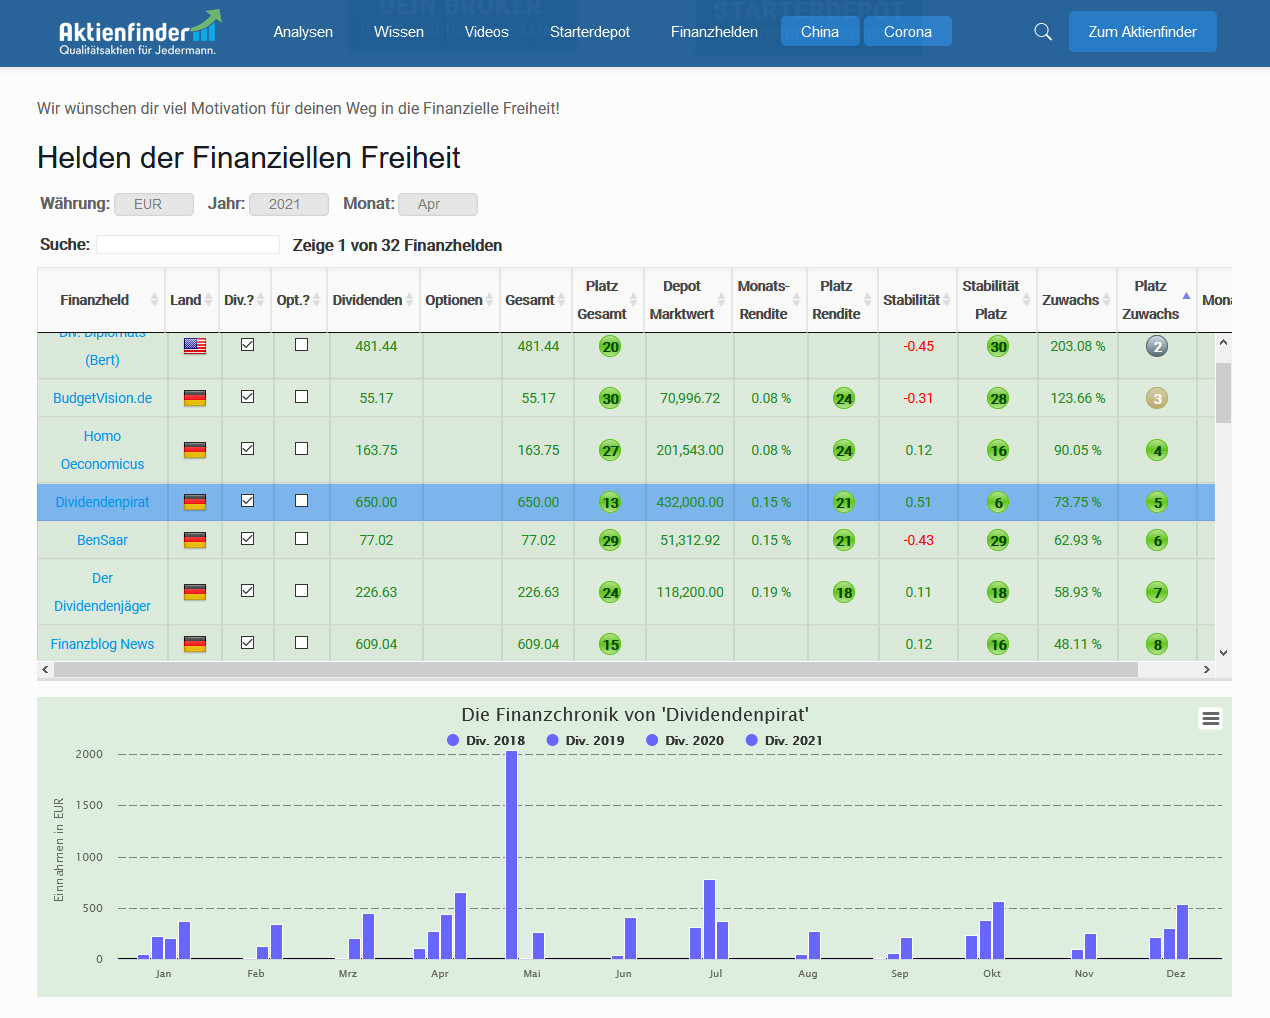The image size is (1270, 1018).
Task: Toggle Div.? checkbox in Dividendenpirat row
Action: pyautogui.click(x=247, y=500)
